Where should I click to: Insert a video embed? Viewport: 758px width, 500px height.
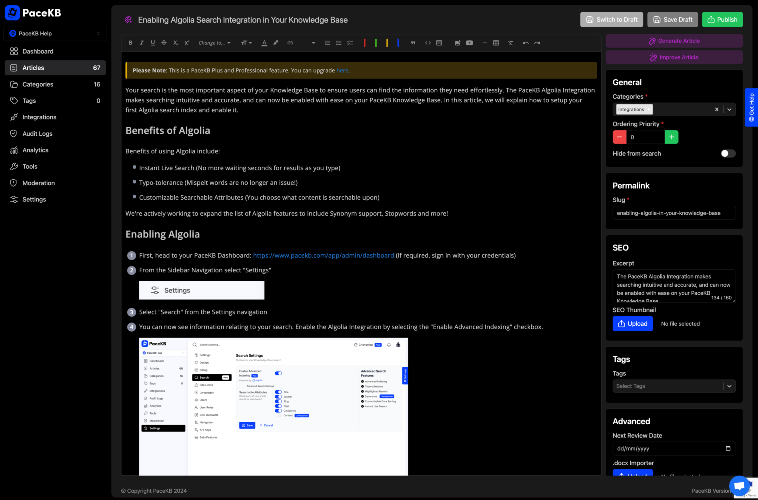(x=469, y=43)
